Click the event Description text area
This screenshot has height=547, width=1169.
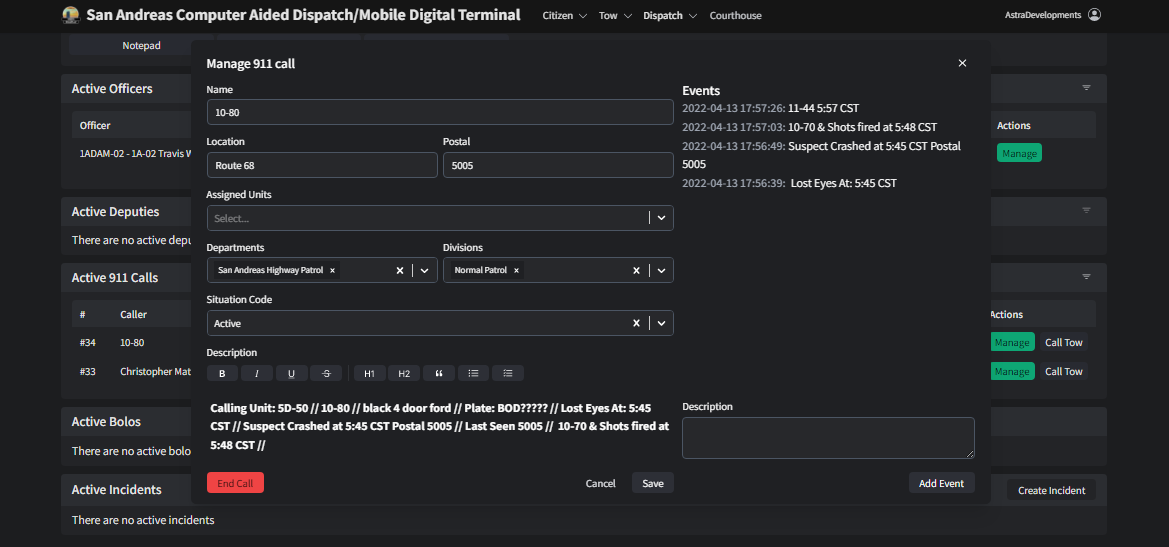828,438
